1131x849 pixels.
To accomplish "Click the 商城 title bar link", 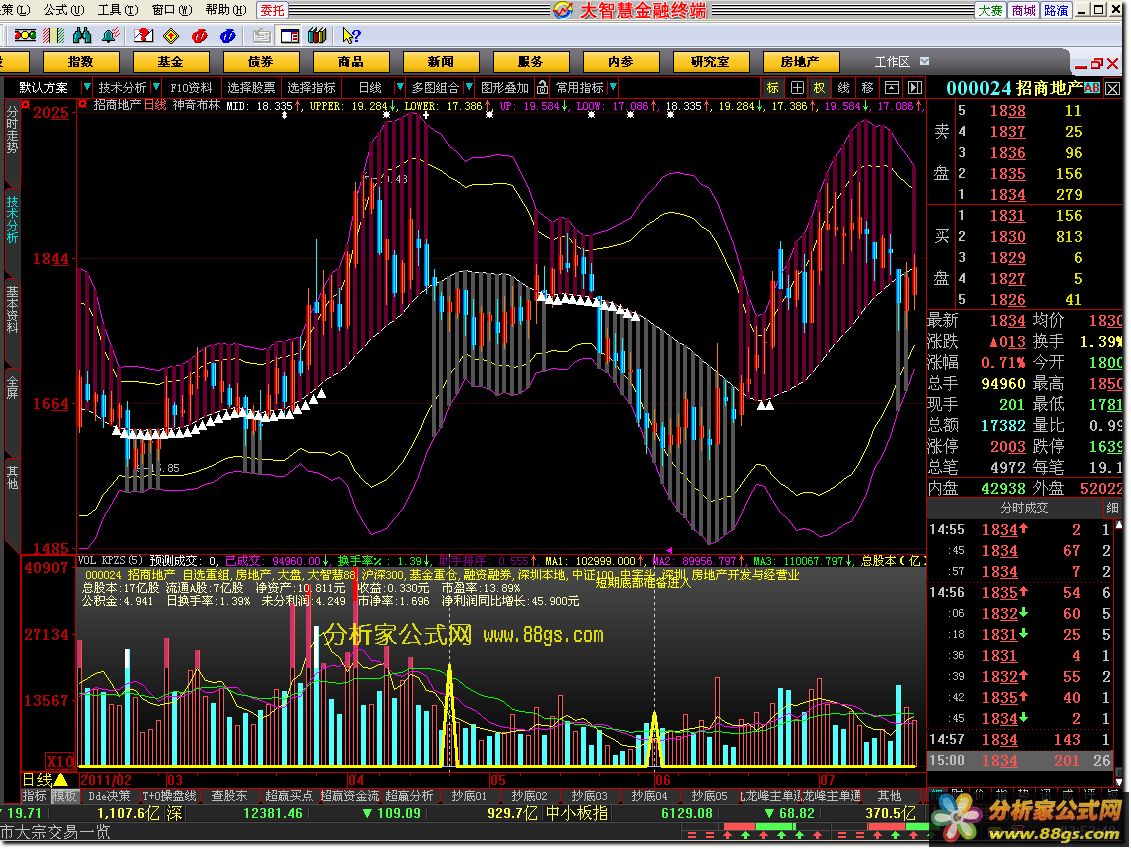I will tap(1024, 10).
